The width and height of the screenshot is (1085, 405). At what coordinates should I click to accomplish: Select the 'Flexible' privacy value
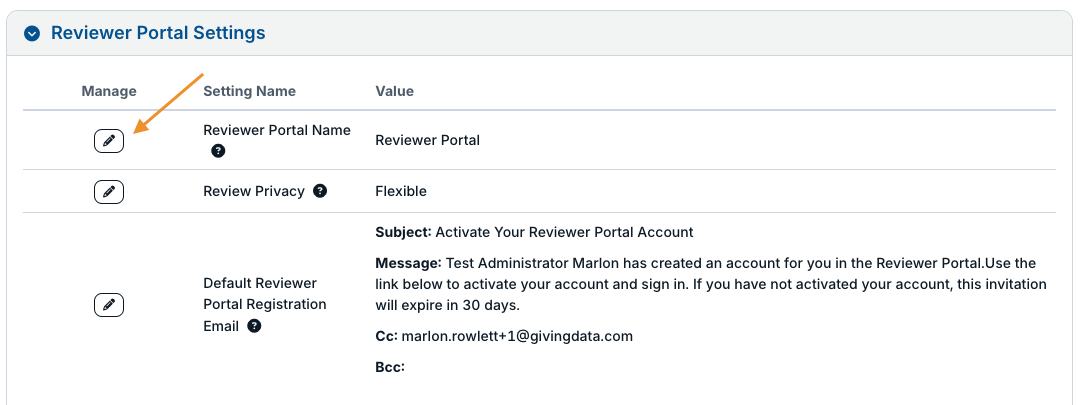pyautogui.click(x=401, y=192)
